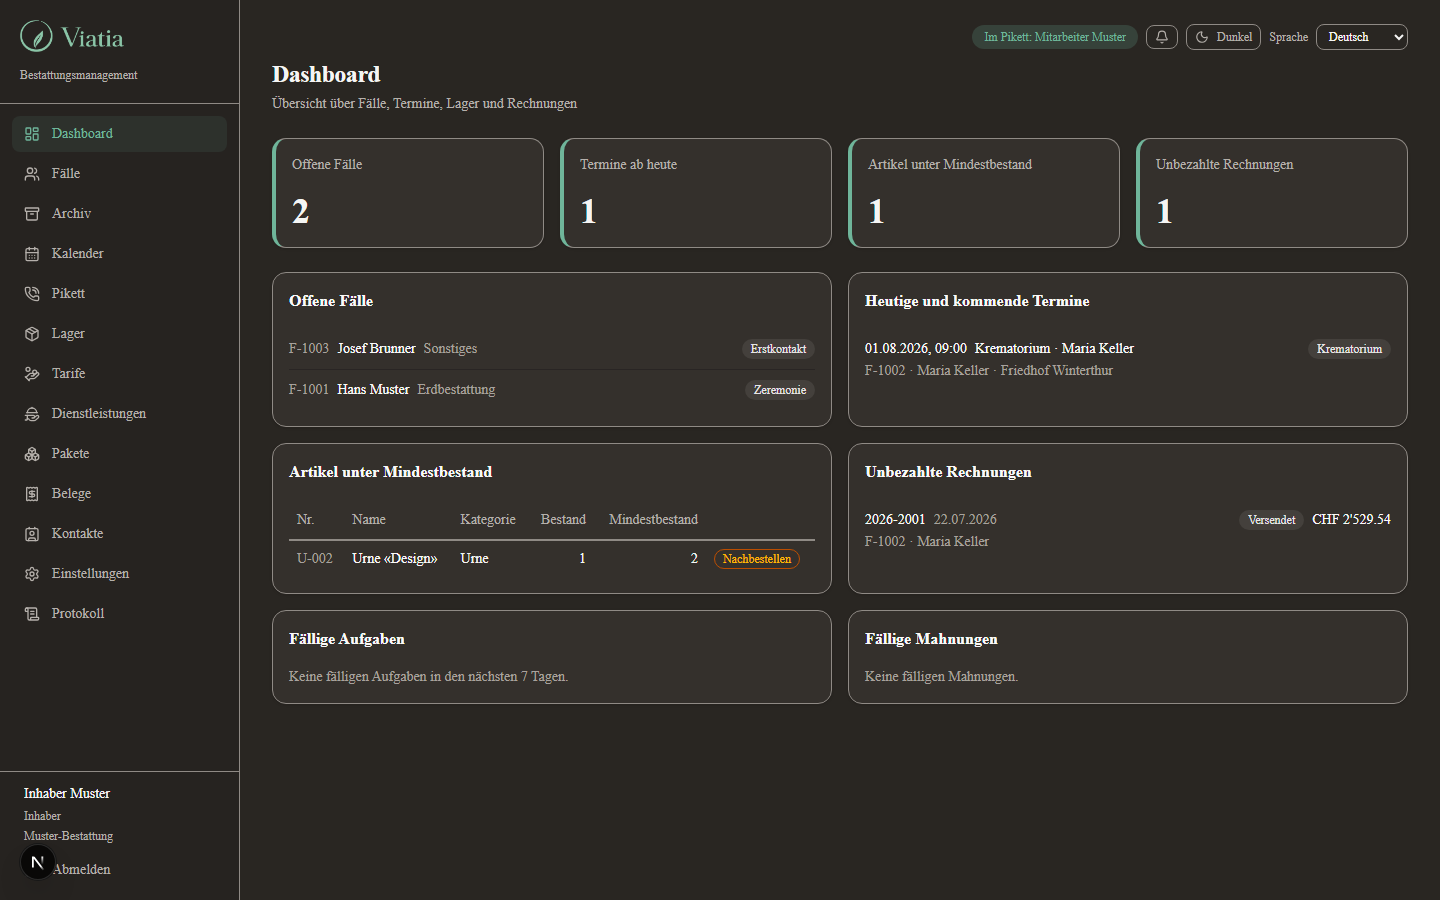Screen dimensions: 1440x900
Task: Click the Dienstleistungen bell-service icon
Action: pyautogui.click(x=32, y=414)
